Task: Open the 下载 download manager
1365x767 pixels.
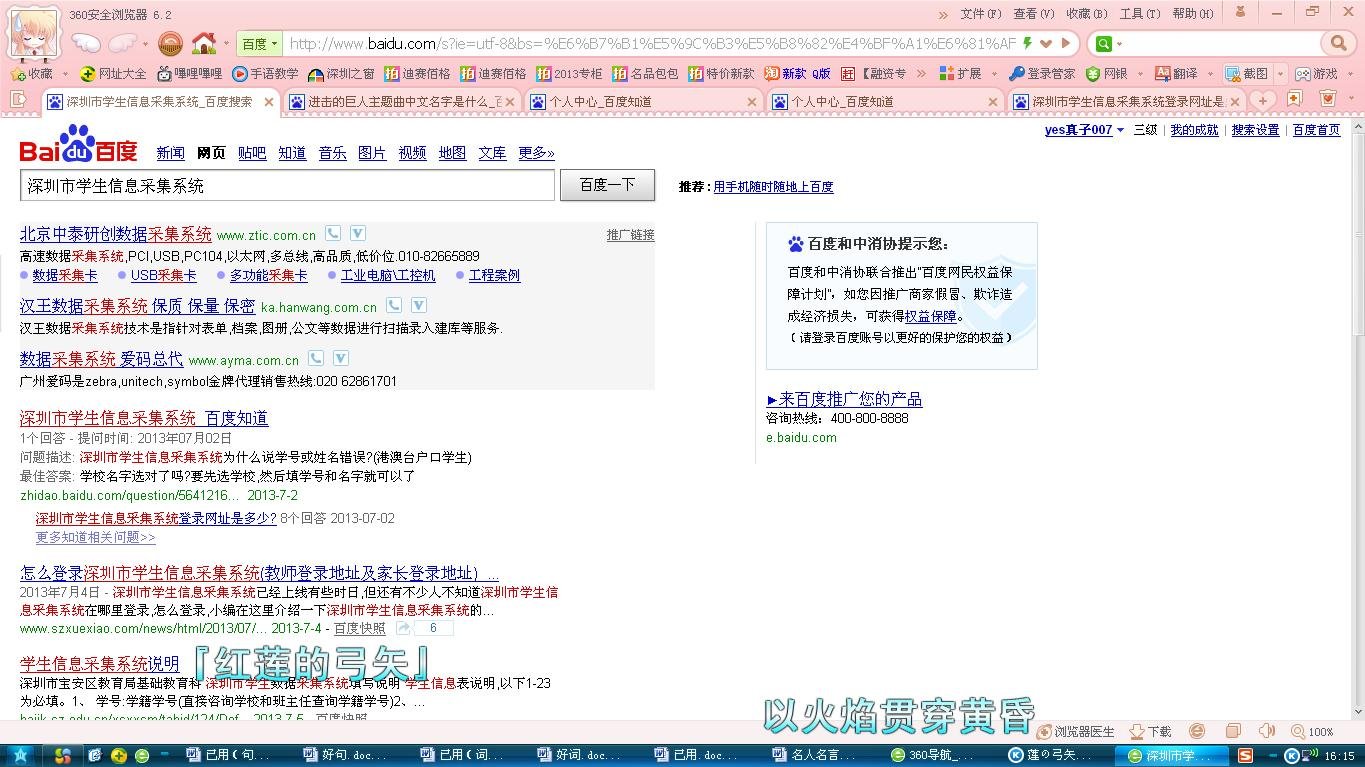Action: 1148,731
